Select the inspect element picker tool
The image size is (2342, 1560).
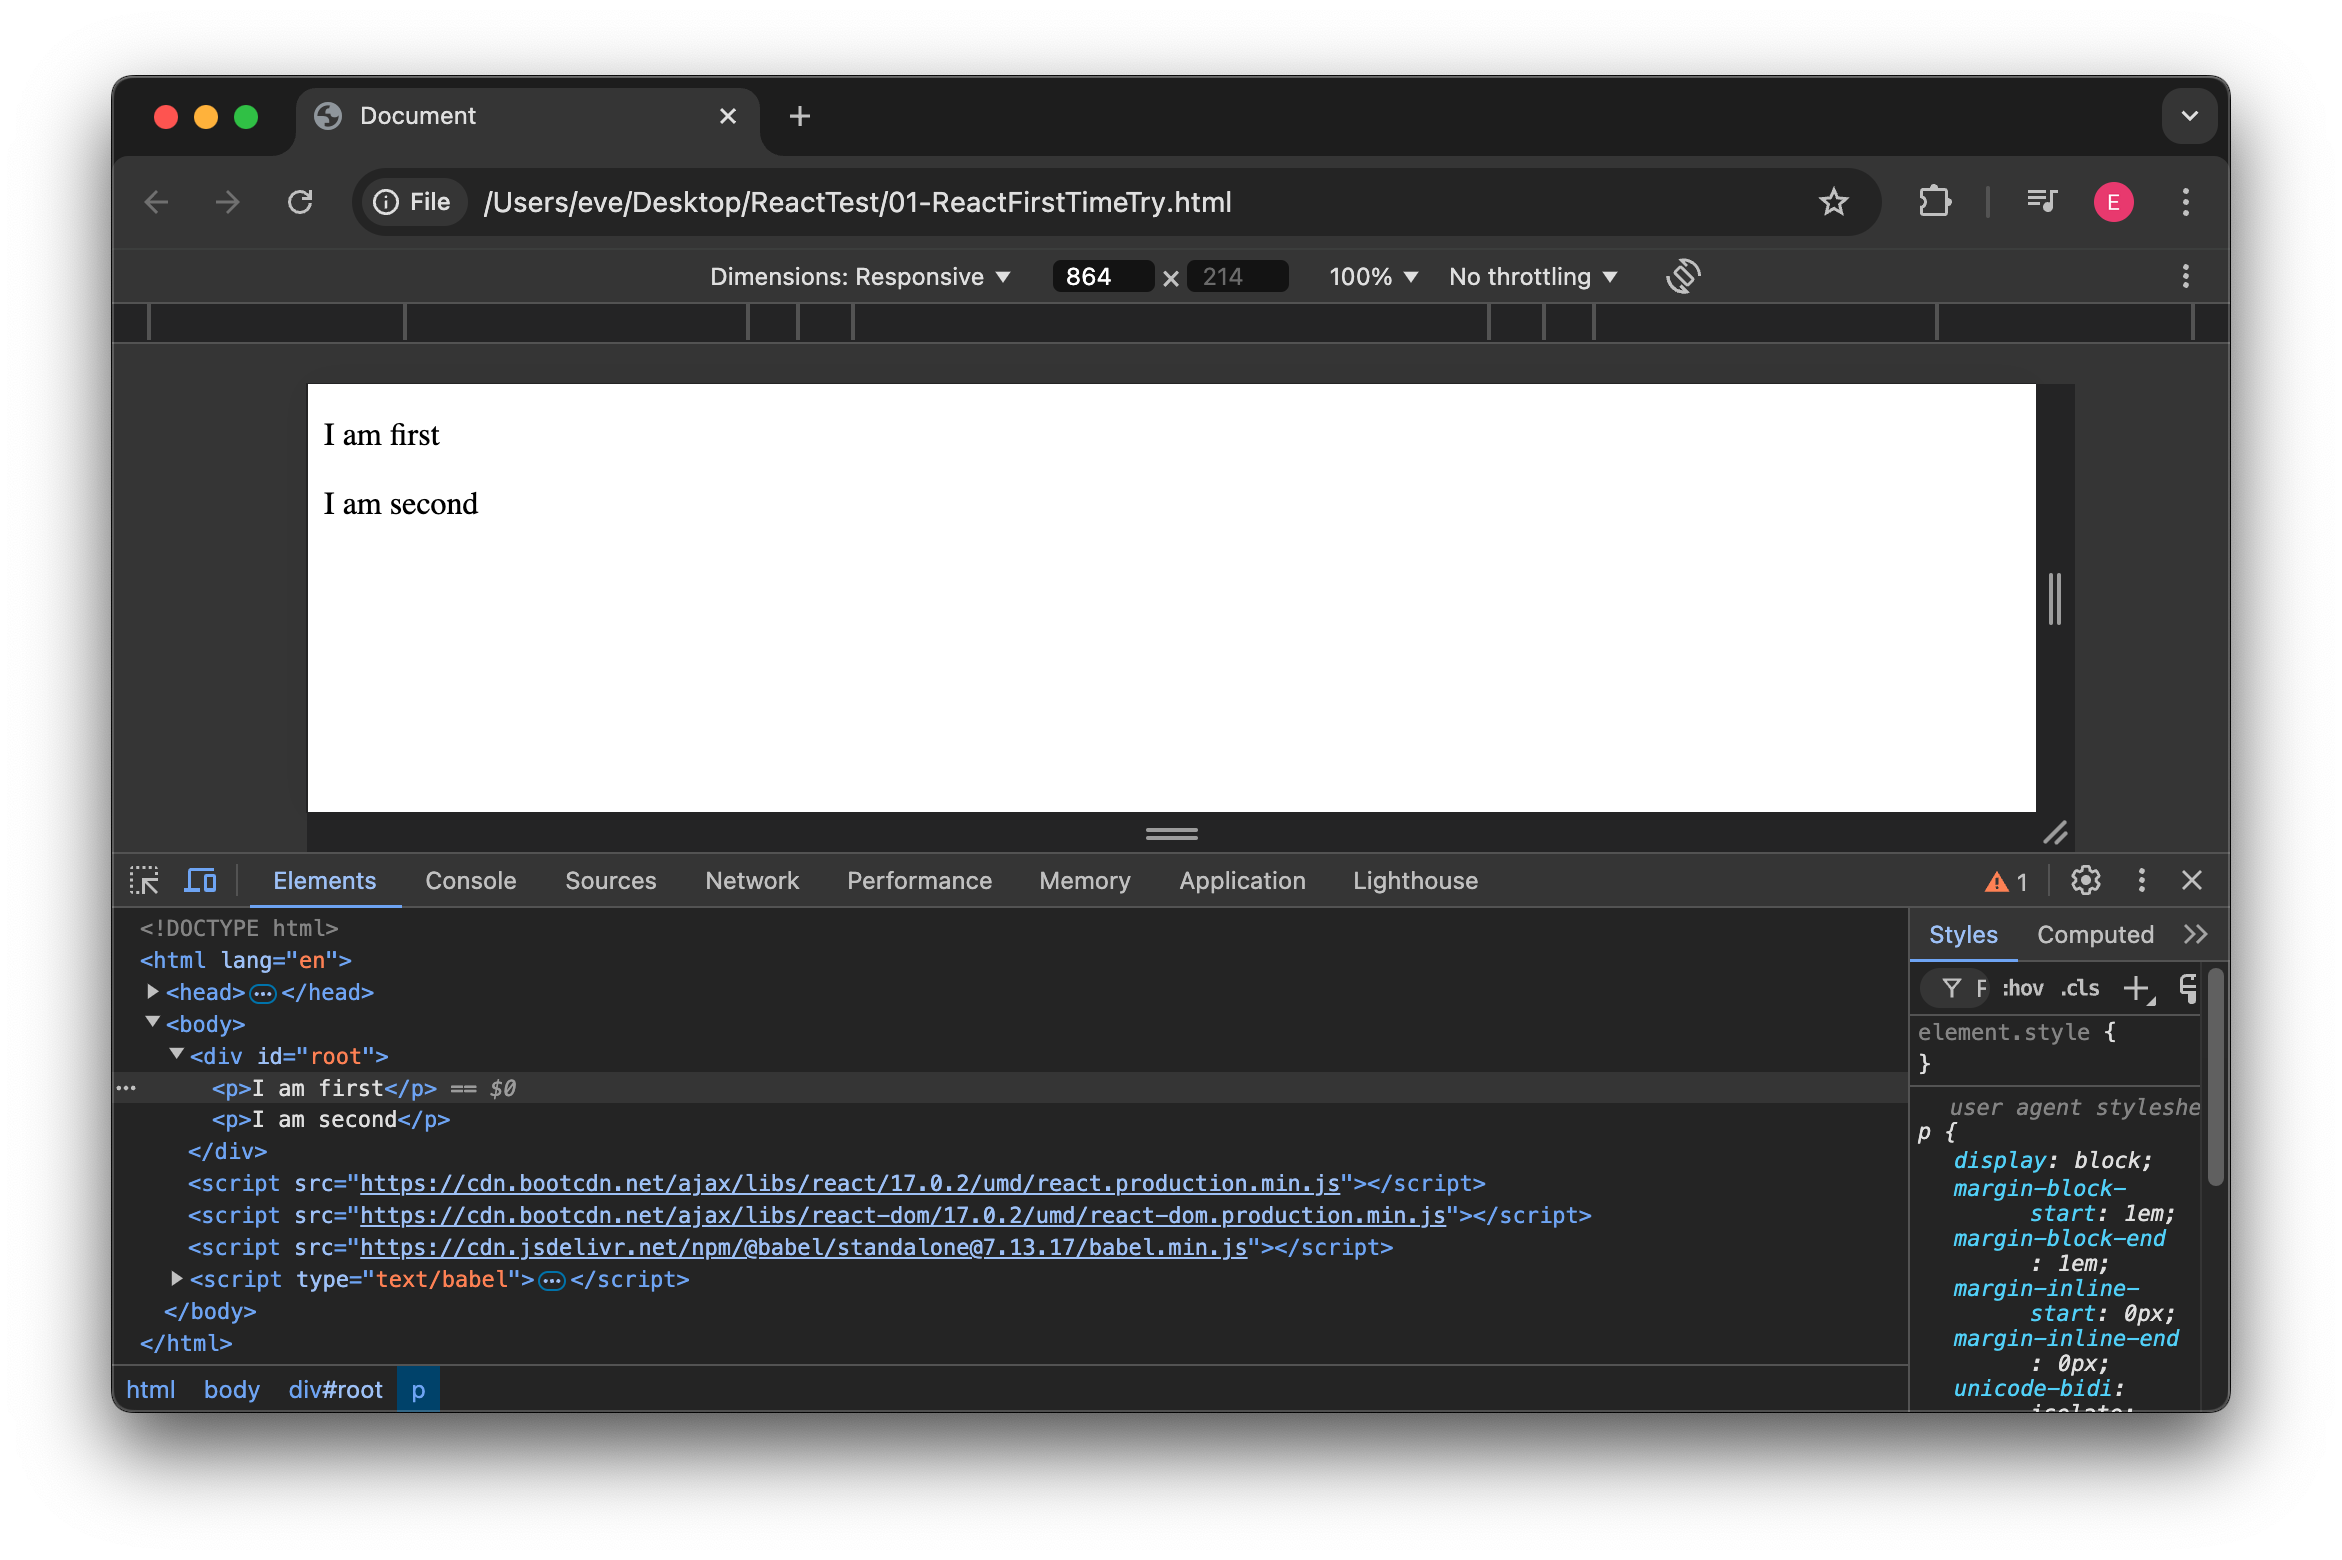point(145,880)
